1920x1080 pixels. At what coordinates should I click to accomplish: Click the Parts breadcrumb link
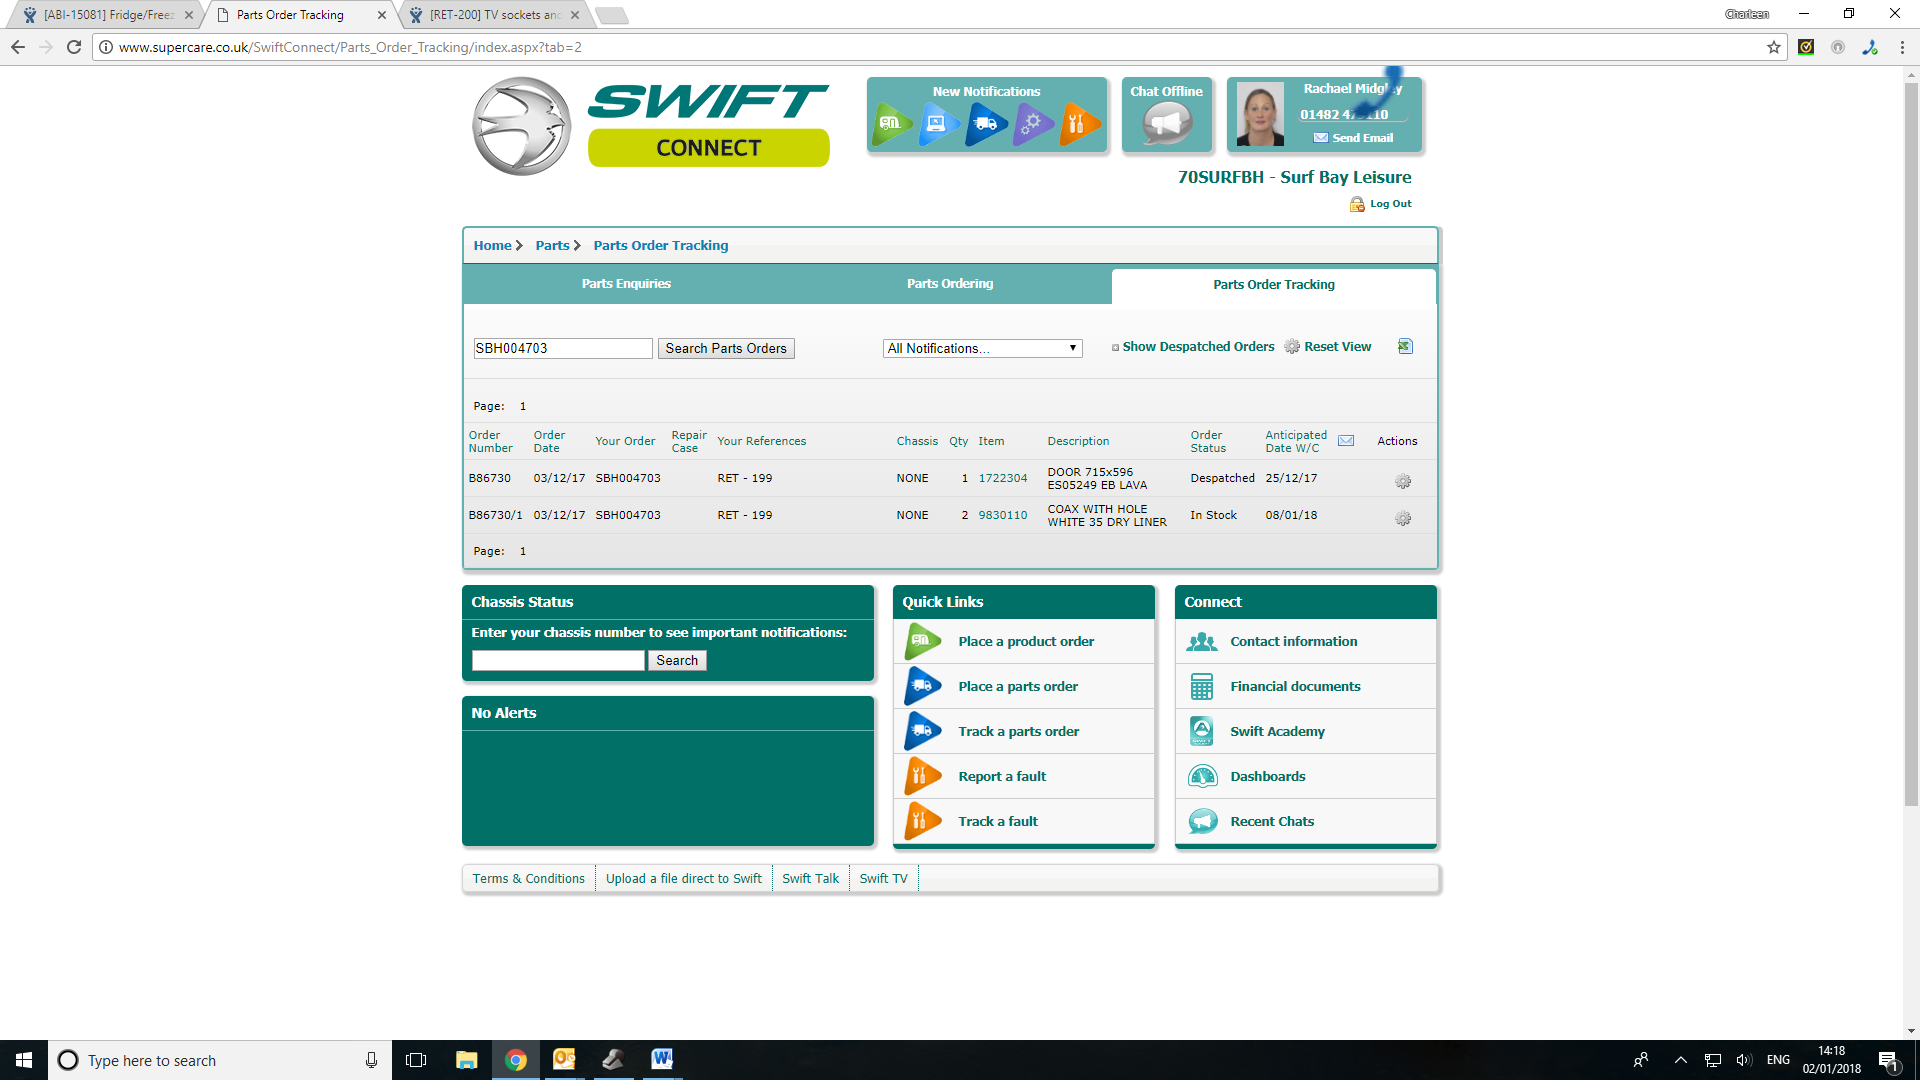552,245
